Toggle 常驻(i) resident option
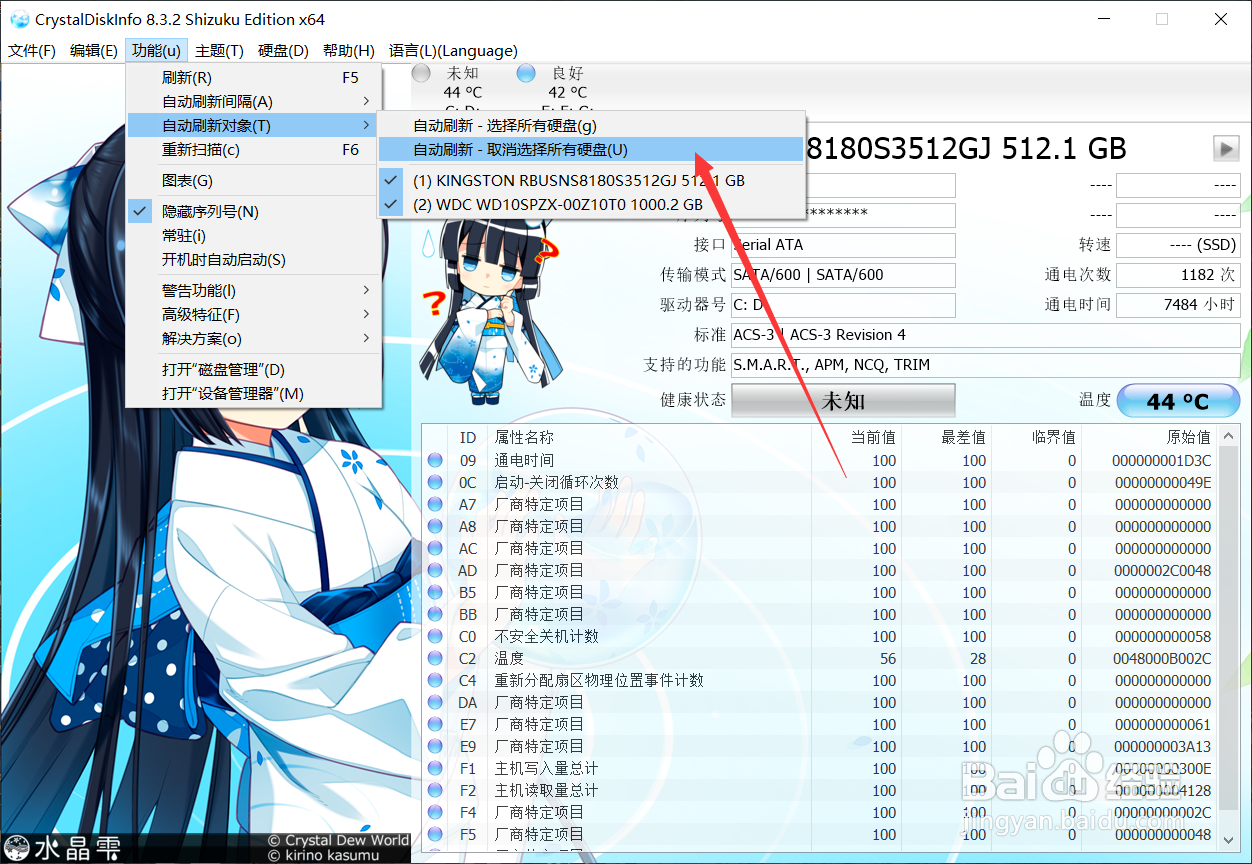The image size is (1252, 864). 254,236
